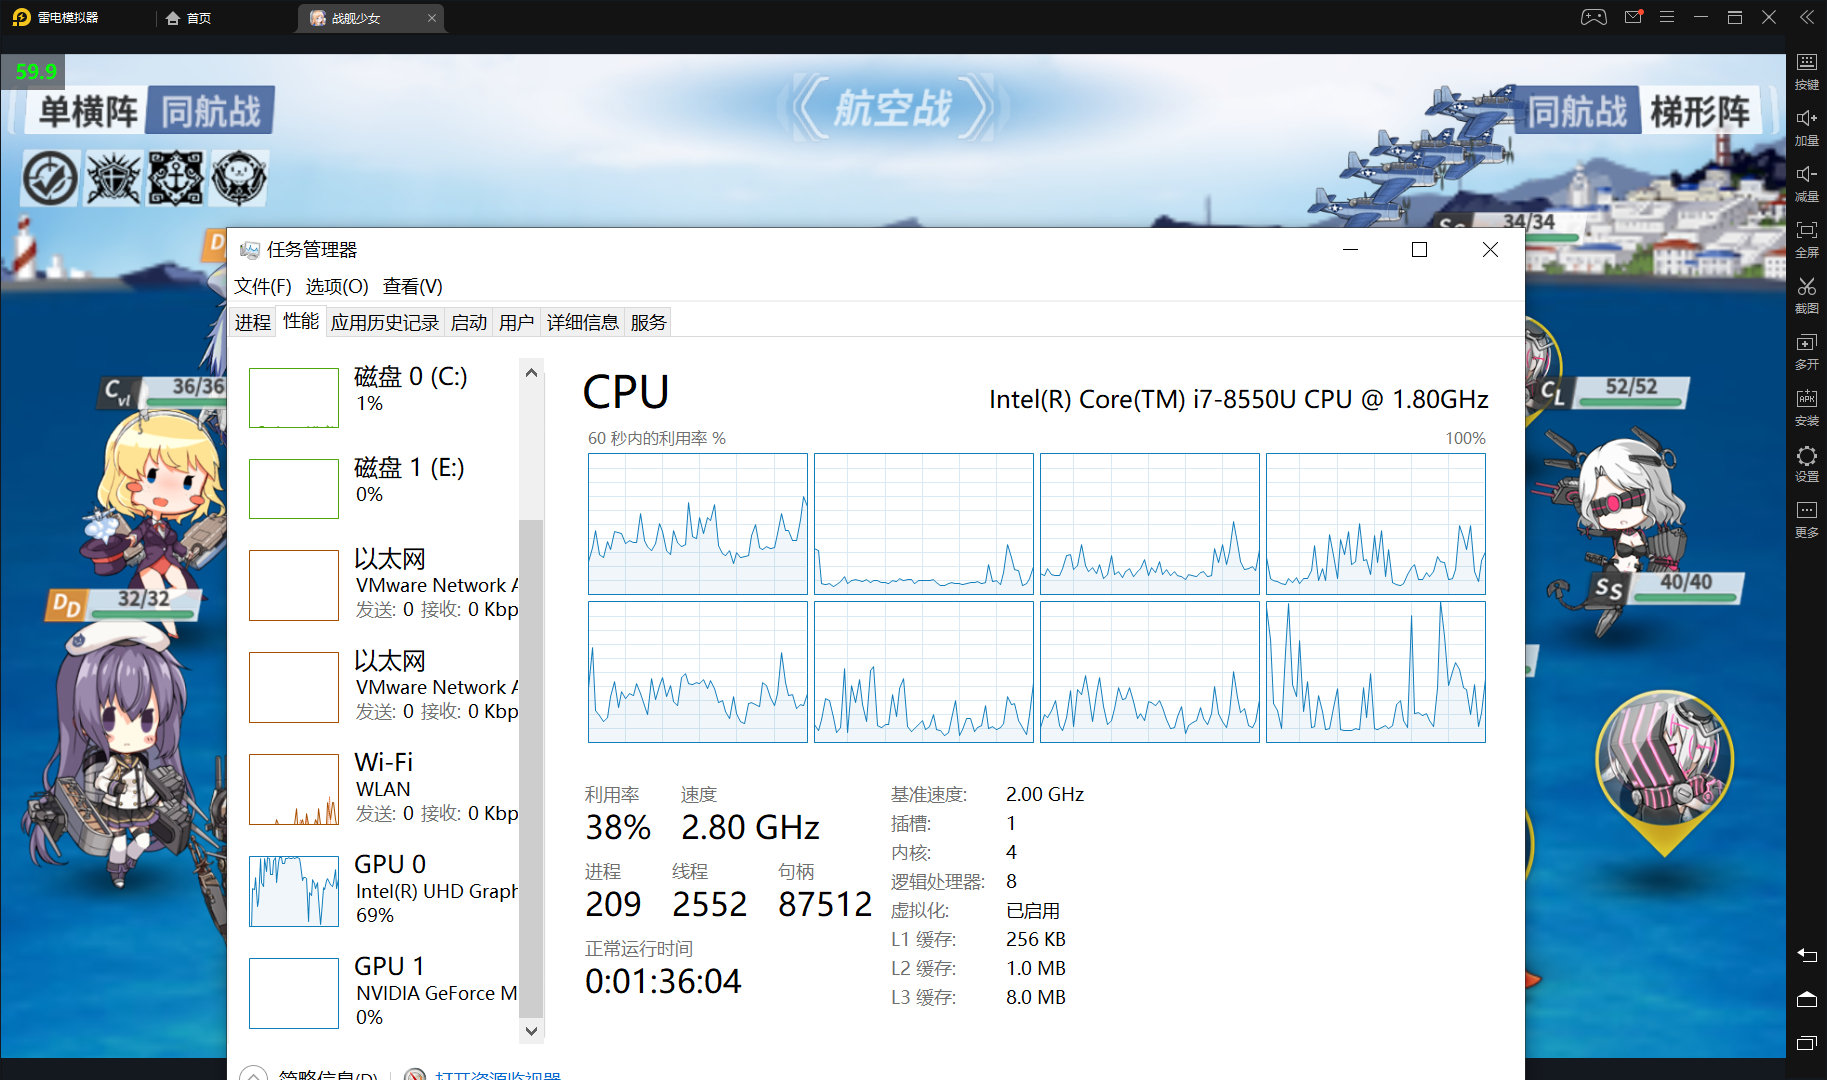The image size is (1827, 1080).
Task: Close the 战舰少女 tab
Action: click(432, 18)
